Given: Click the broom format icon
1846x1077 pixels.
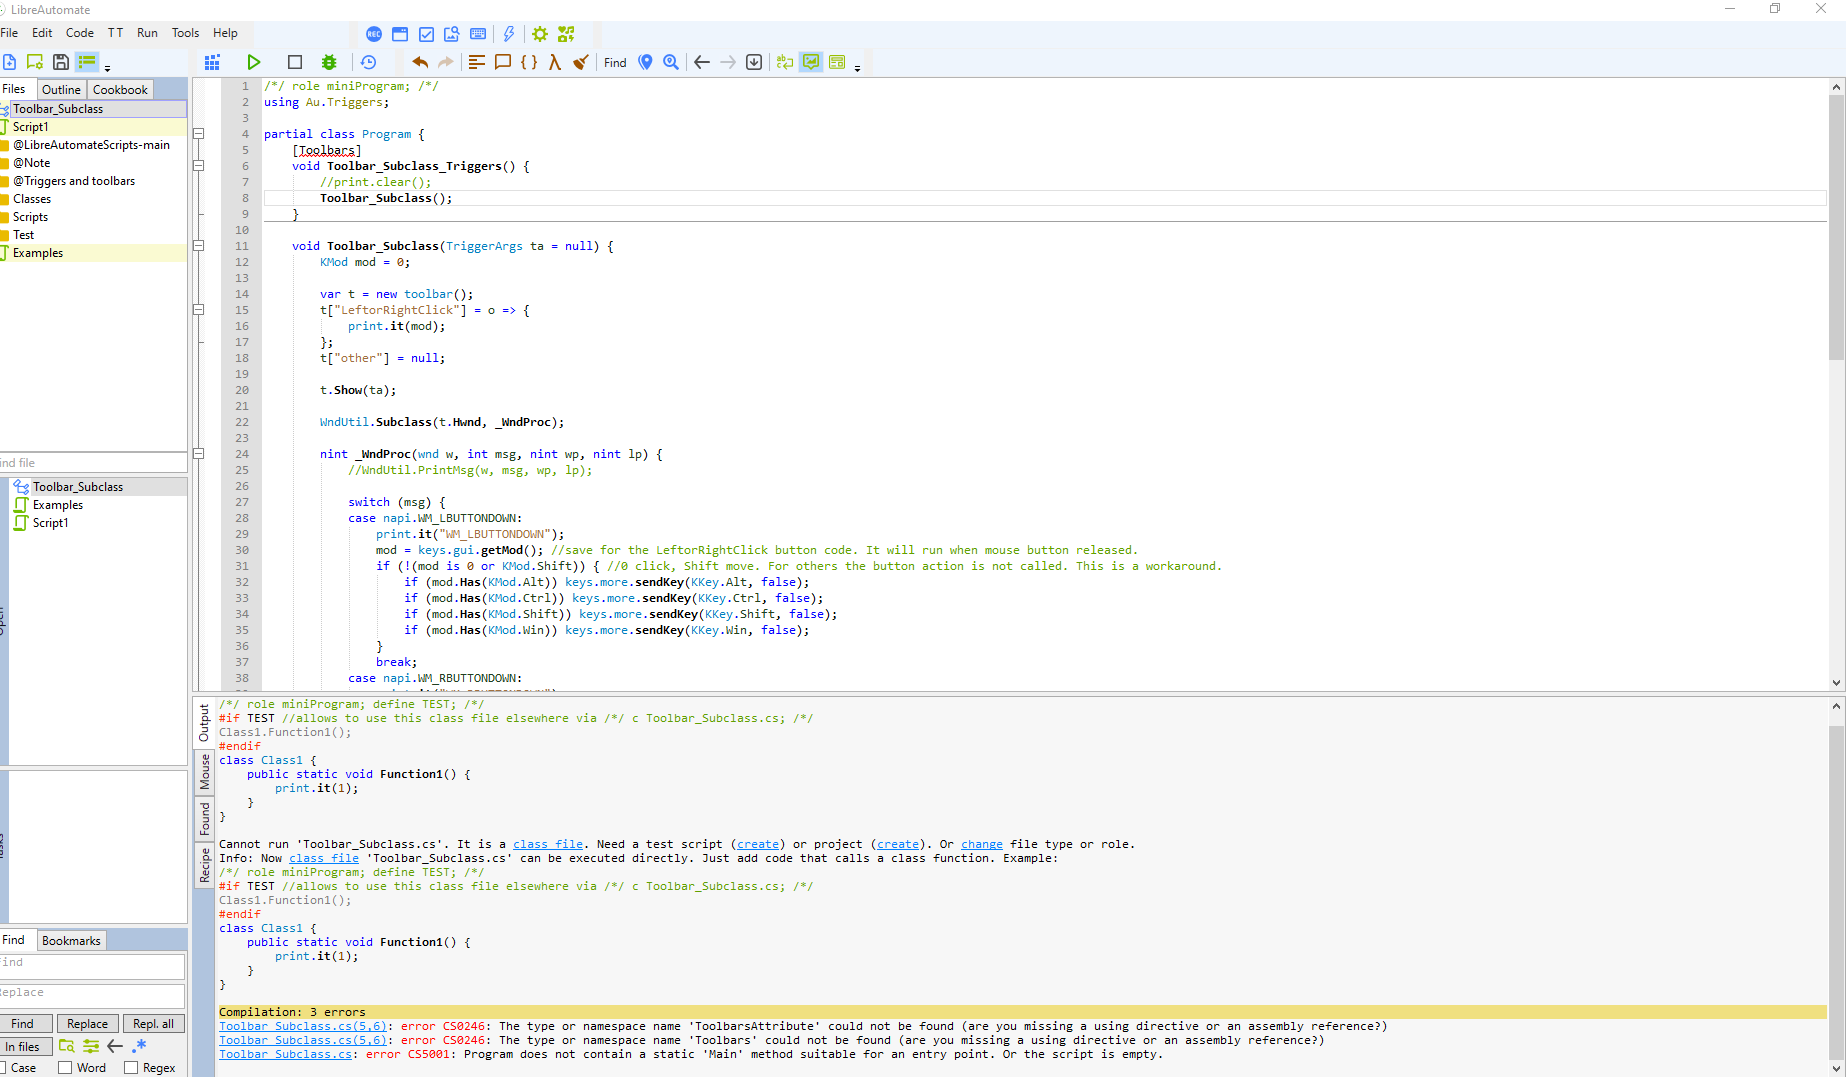Looking at the screenshot, I should click(581, 62).
